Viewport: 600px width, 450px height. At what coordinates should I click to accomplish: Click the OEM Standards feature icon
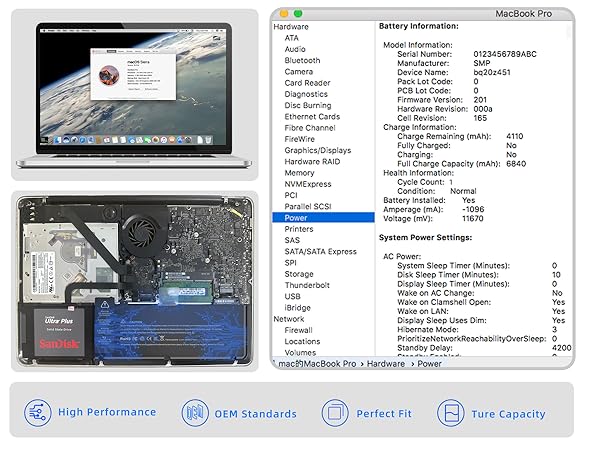tap(195, 413)
